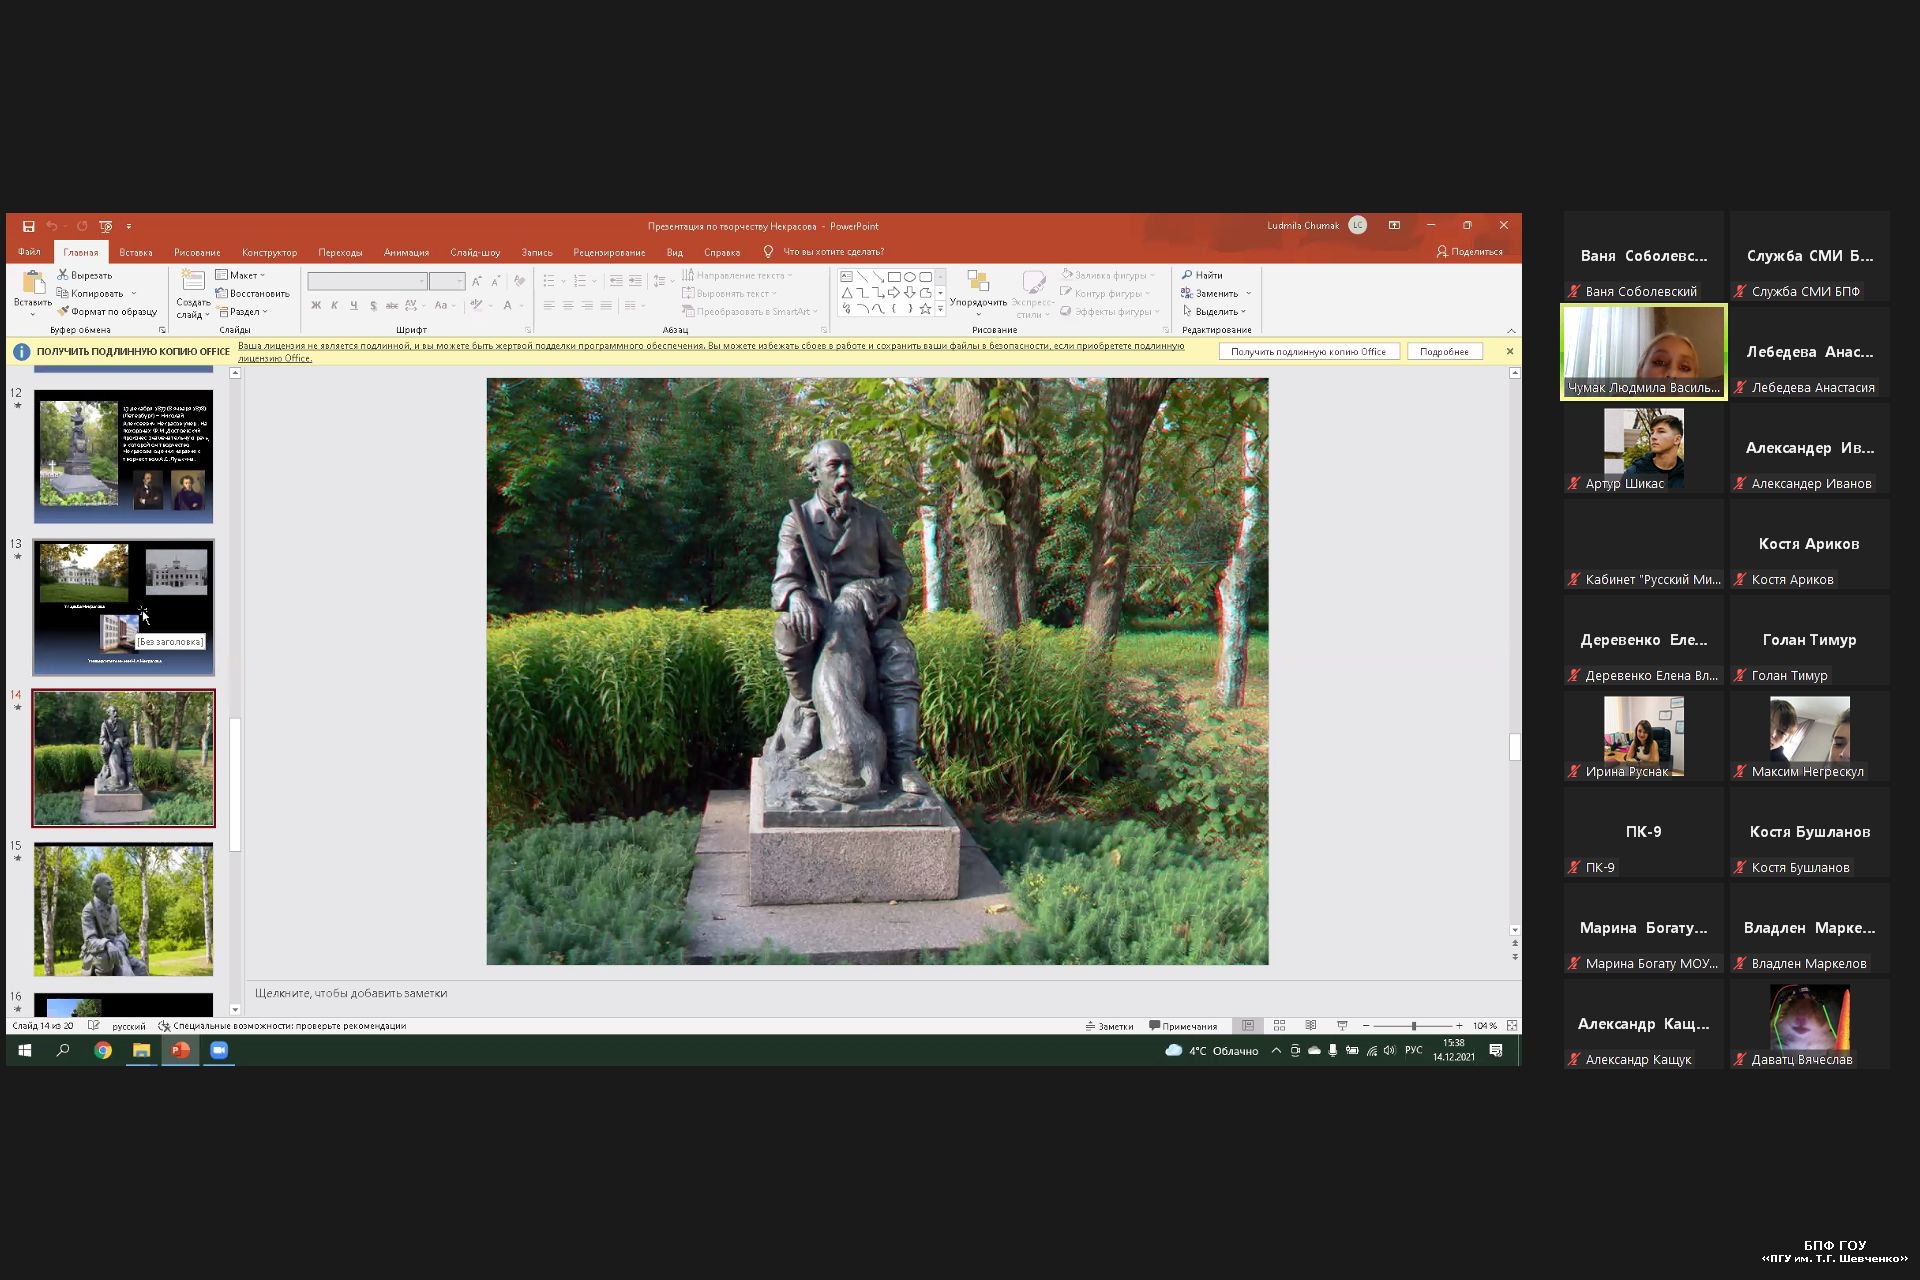Toggle strikethrough (abc) formatting

pyautogui.click(x=392, y=305)
